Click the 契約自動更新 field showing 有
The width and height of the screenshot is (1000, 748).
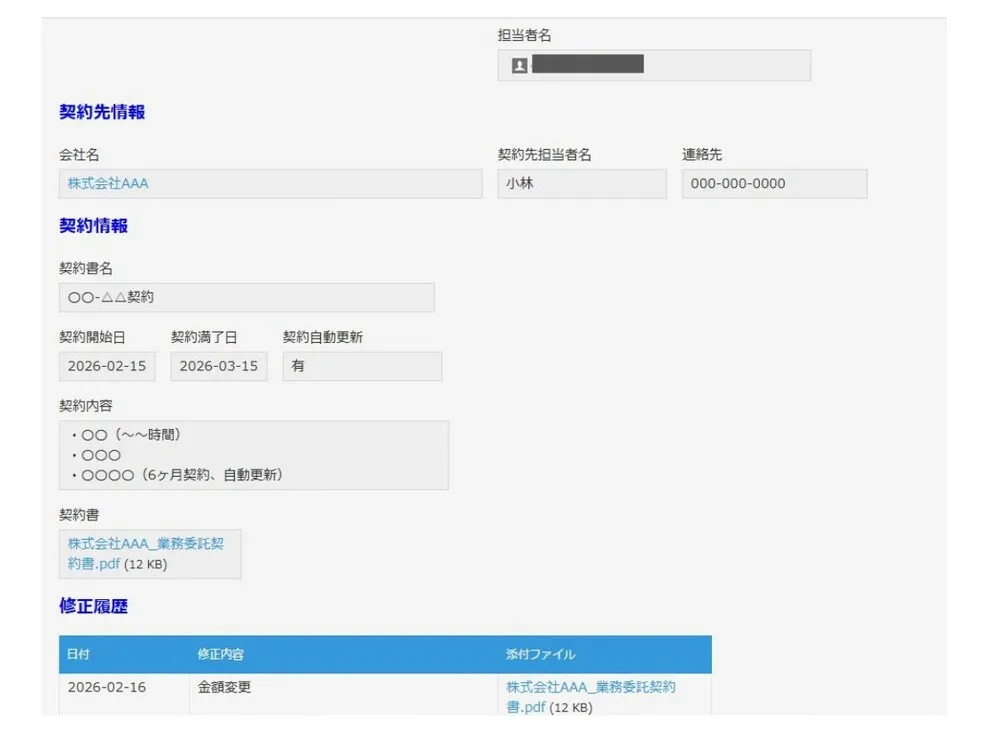(x=362, y=366)
